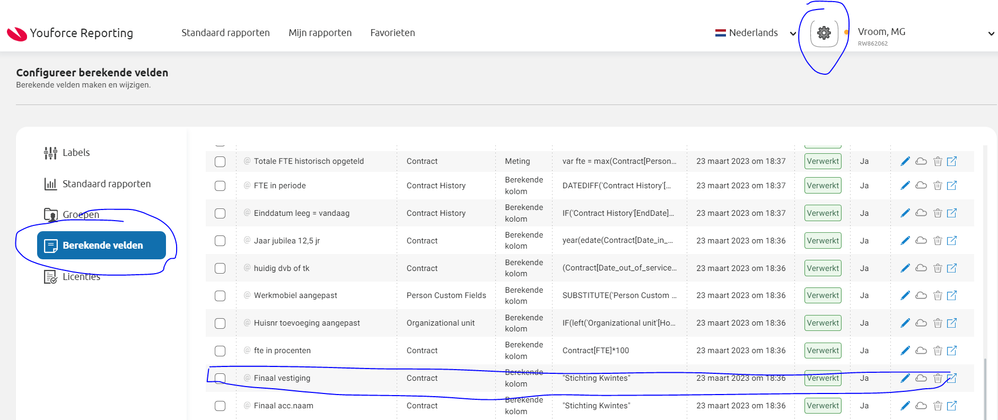Click the 'Contract[FTE]*100' formula cell

[596, 351]
